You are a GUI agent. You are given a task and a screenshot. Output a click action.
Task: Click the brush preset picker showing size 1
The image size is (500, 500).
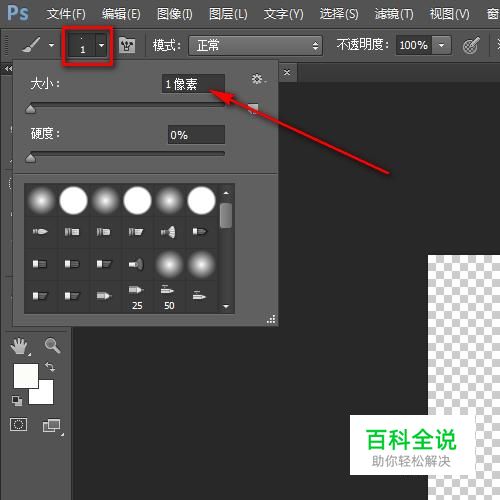(x=82, y=45)
